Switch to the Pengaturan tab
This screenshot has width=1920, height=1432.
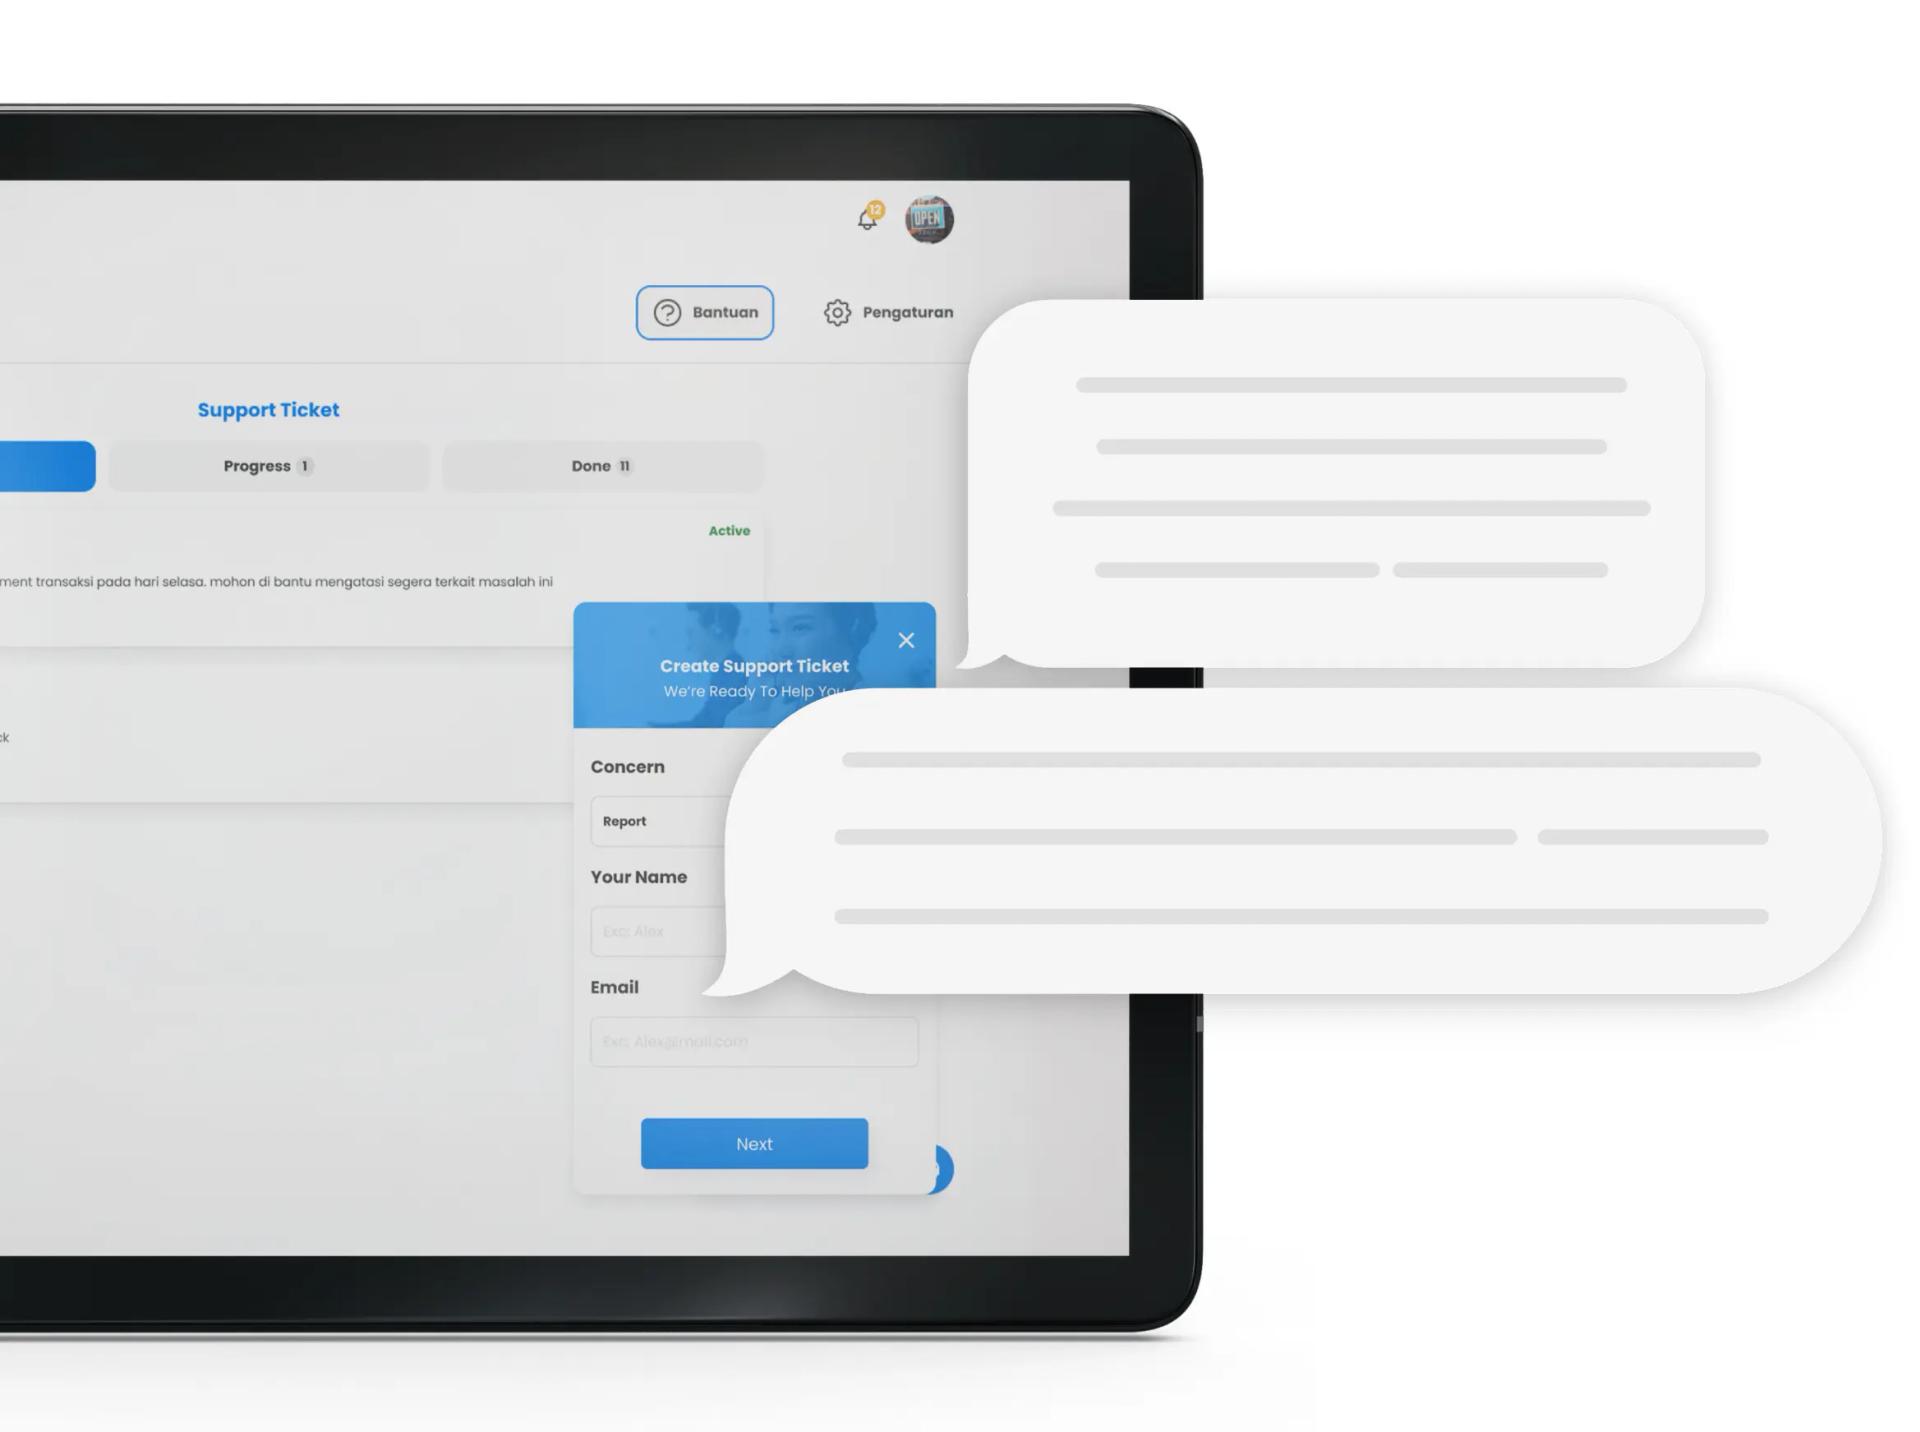pyautogui.click(x=890, y=311)
